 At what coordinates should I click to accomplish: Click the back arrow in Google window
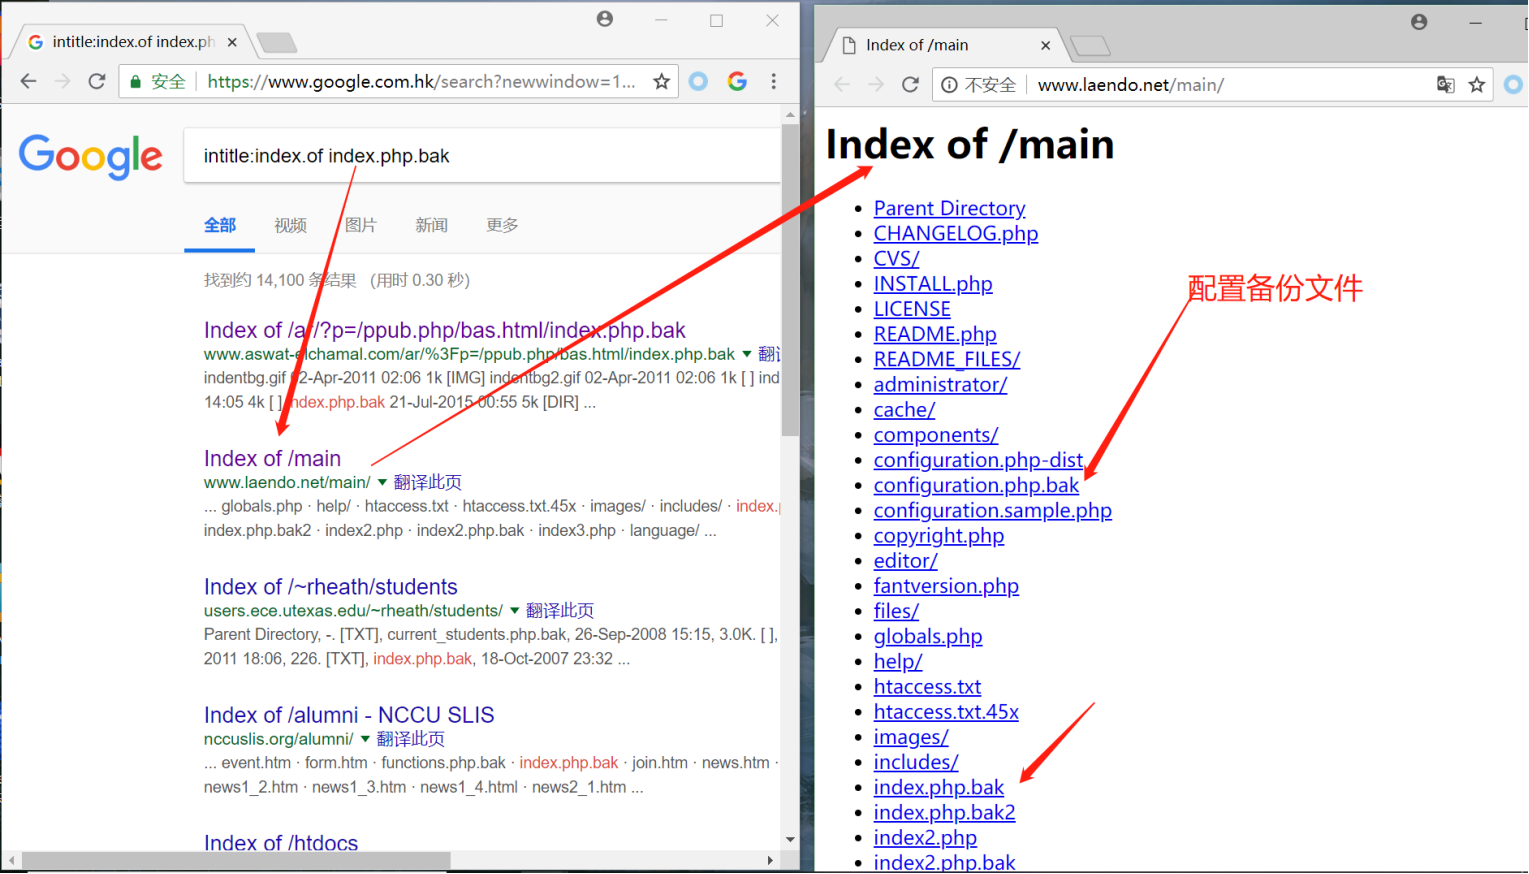coord(28,81)
